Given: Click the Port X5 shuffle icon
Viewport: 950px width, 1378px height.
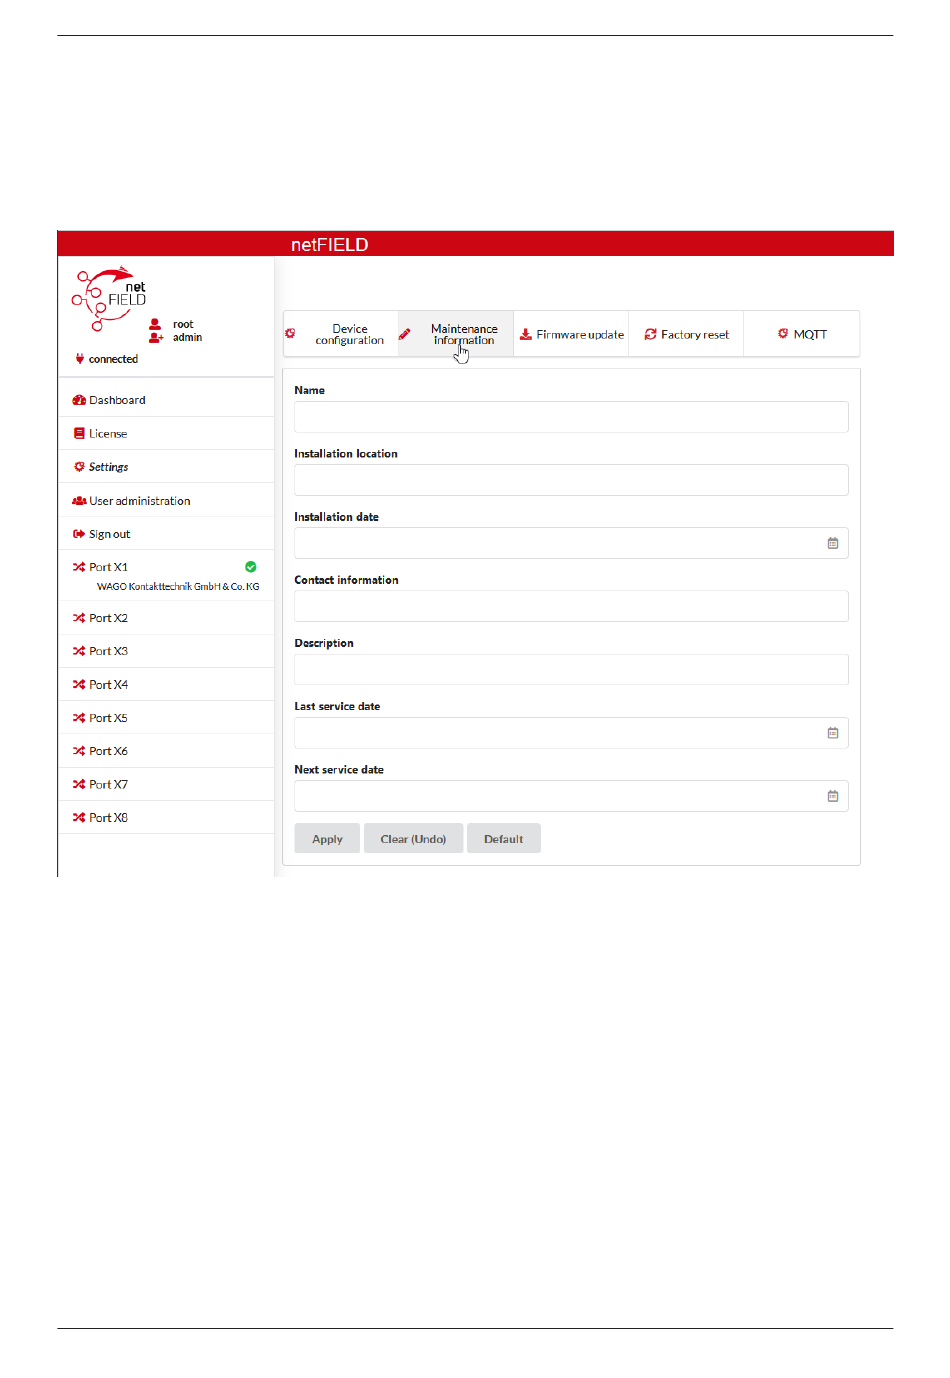Looking at the screenshot, I should (79, 718).
